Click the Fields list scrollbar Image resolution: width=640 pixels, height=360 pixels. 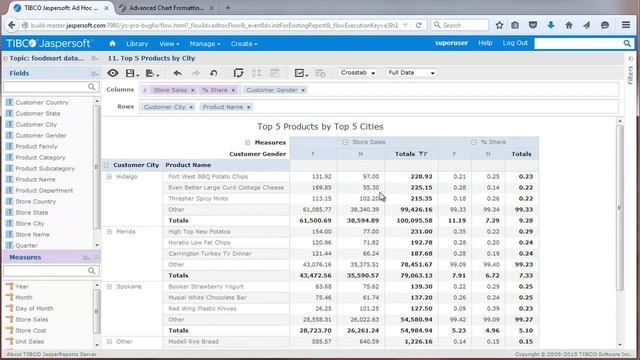[x=97, y=167]
